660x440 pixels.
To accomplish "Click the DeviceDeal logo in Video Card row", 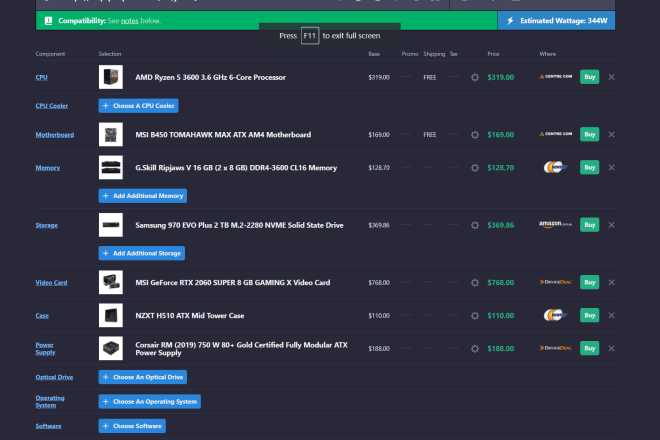I will [556, 282].
